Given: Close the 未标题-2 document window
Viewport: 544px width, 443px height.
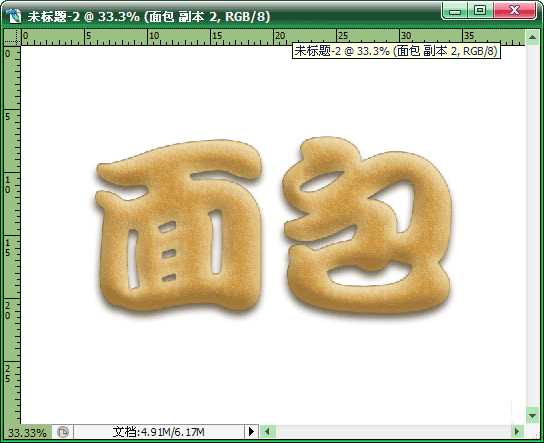Looking at the screenshot, I should (515, 10).
